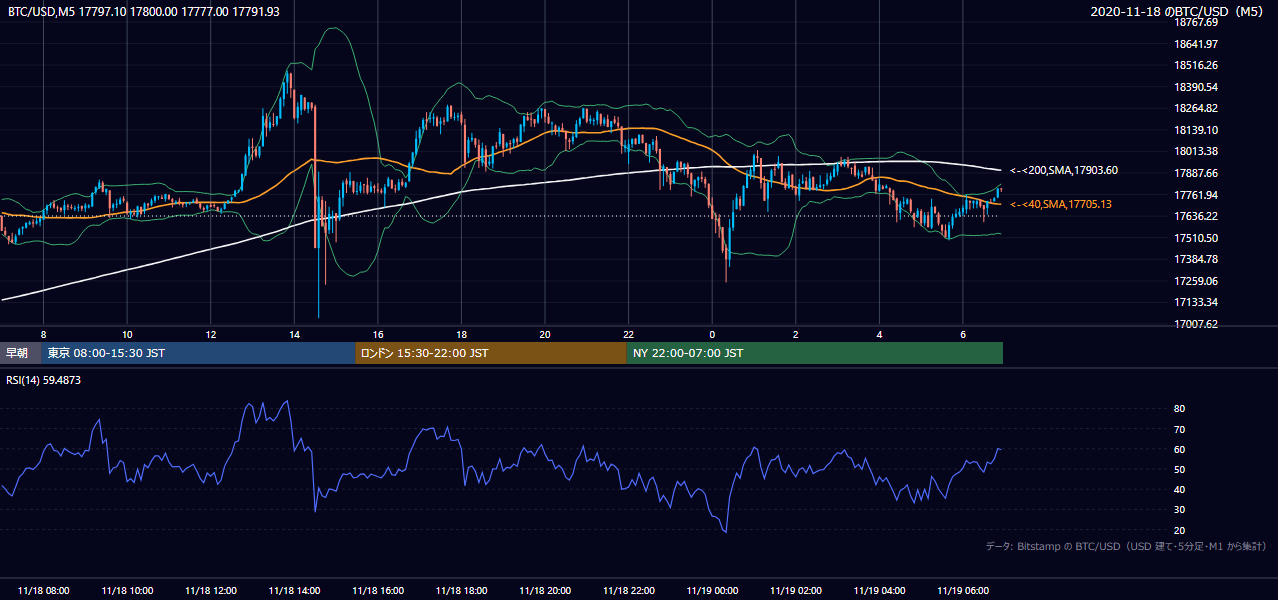This screenshot has height=600, width=1278.
Task: Click the bottom time label 11/18 16:00
Action: (378, 591)
